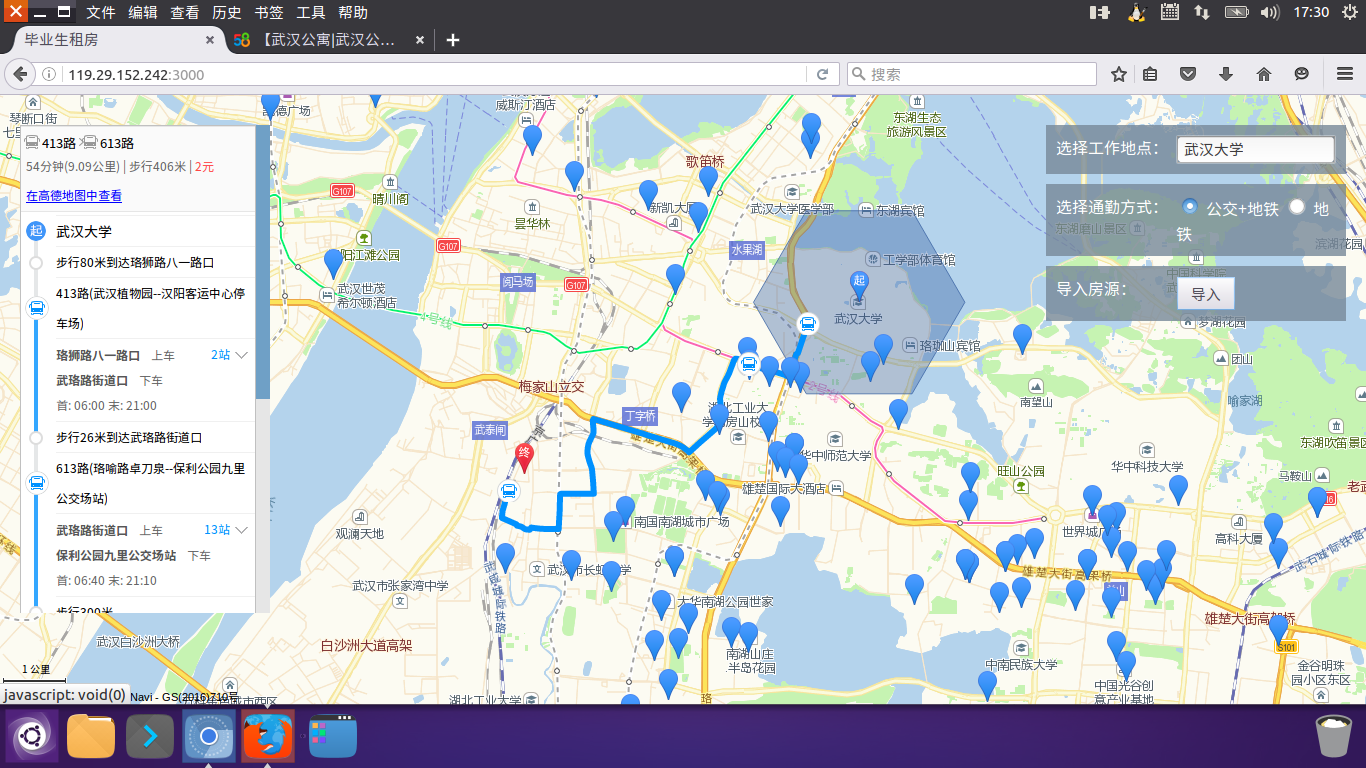Viewport: 1366px width, 768px height.
Task: Open the 查看 menu
Action: 185,12
